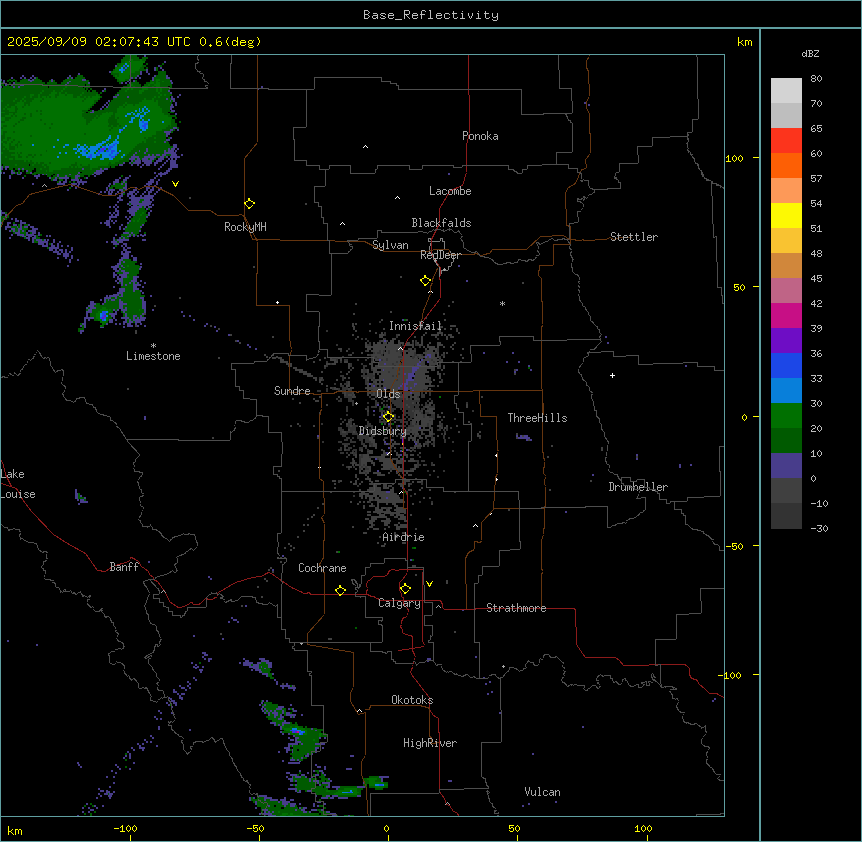Click the HighRiver label
Viewport: 862px width, 842px height.
tap(430, 743)
